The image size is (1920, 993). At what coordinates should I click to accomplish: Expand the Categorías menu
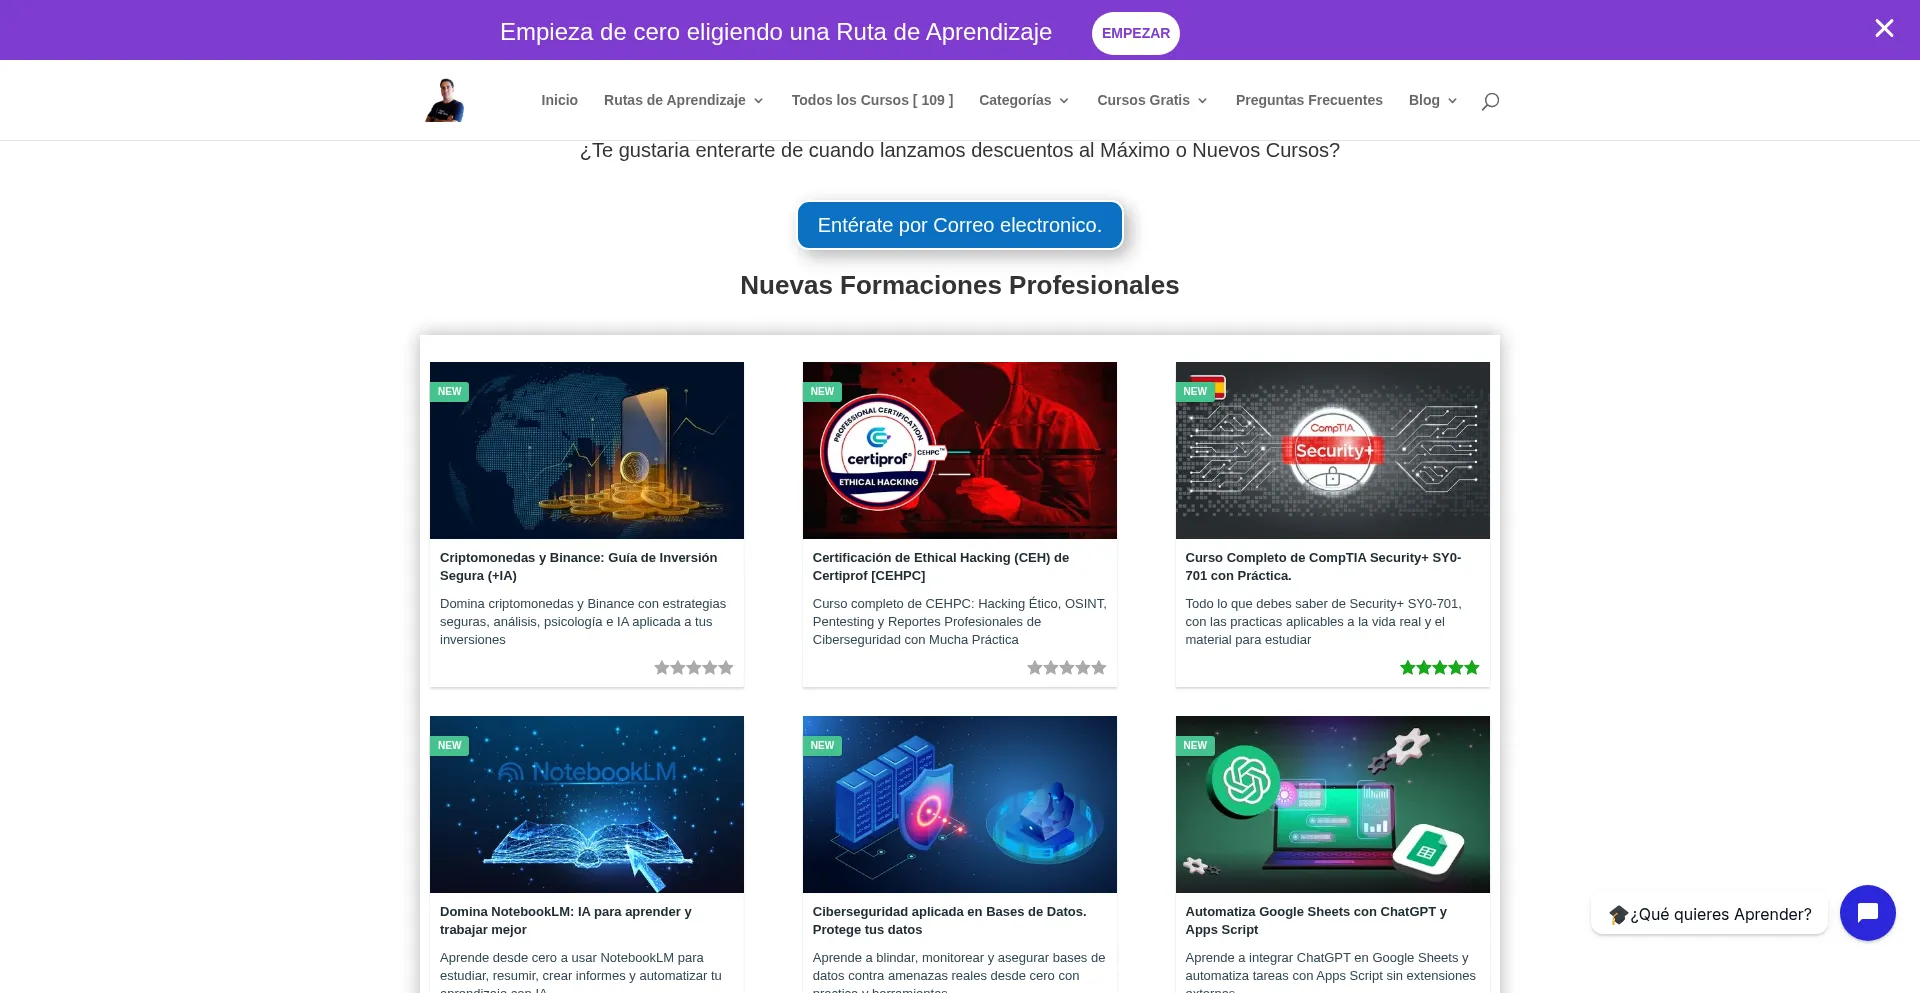(1023, 100)
